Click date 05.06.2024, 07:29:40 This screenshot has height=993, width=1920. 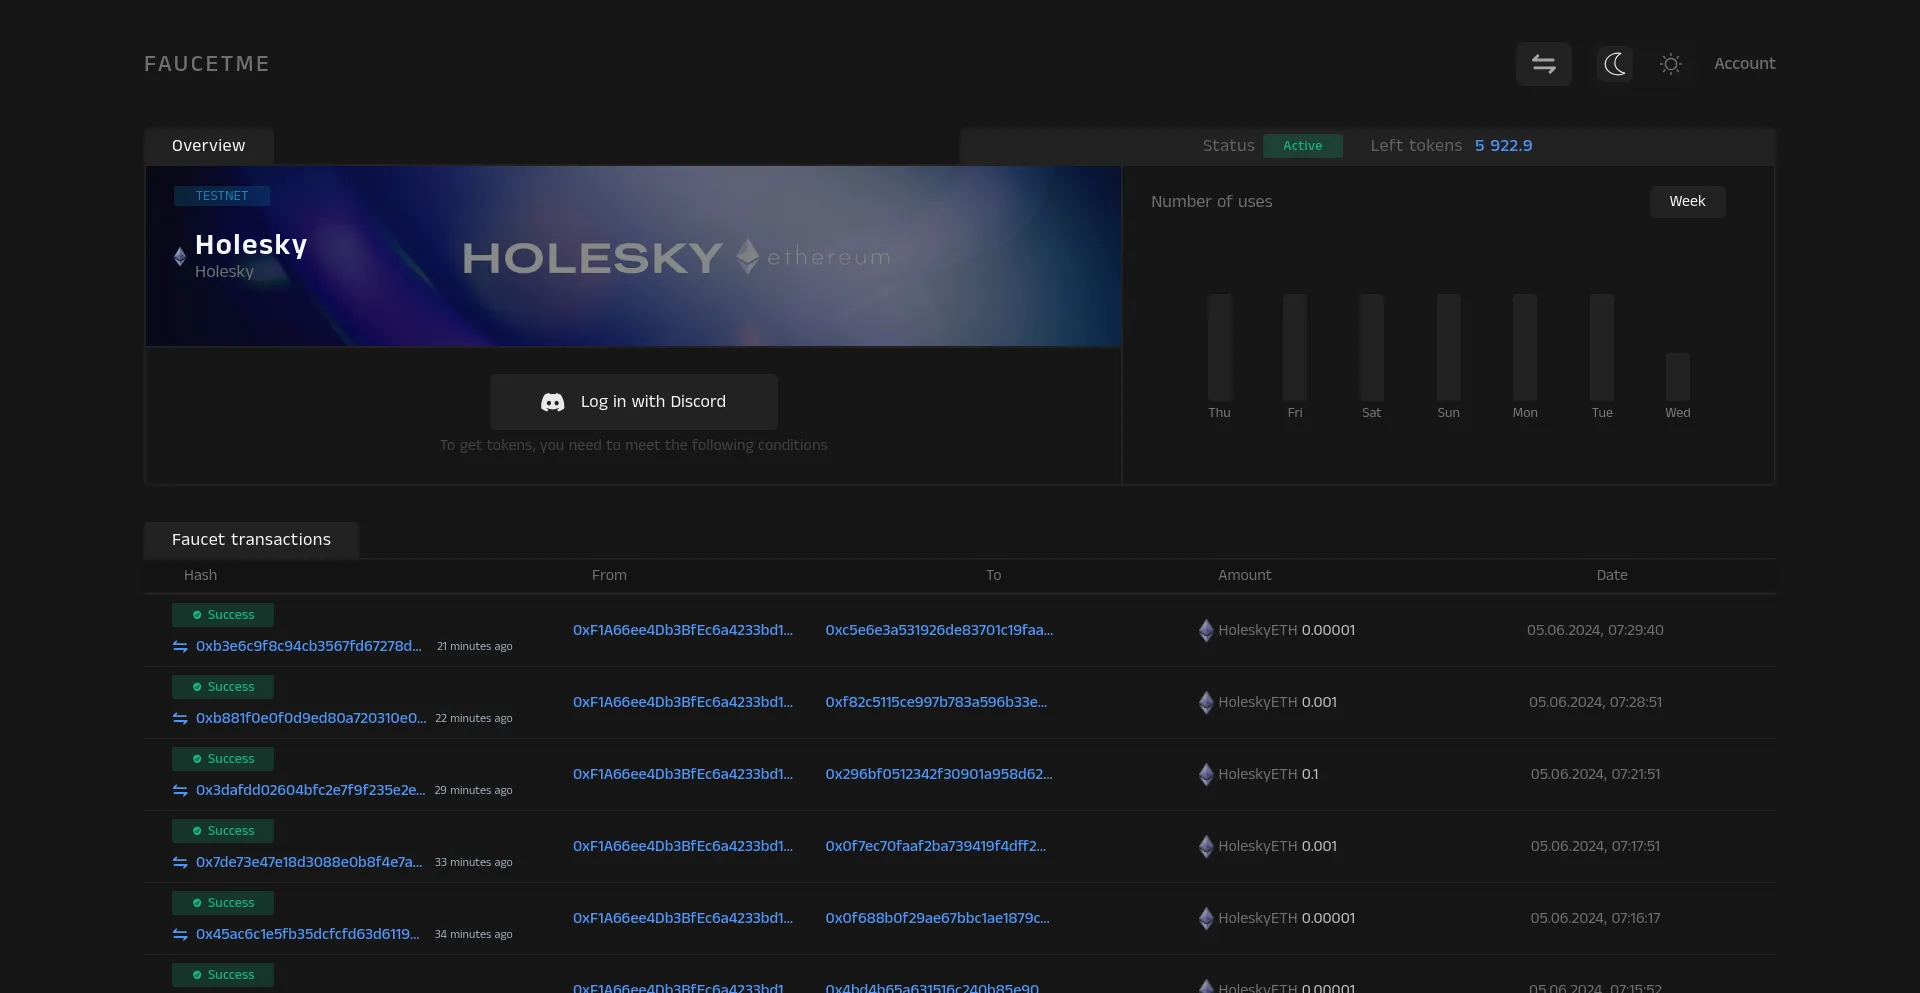[x=1595, y=630]
